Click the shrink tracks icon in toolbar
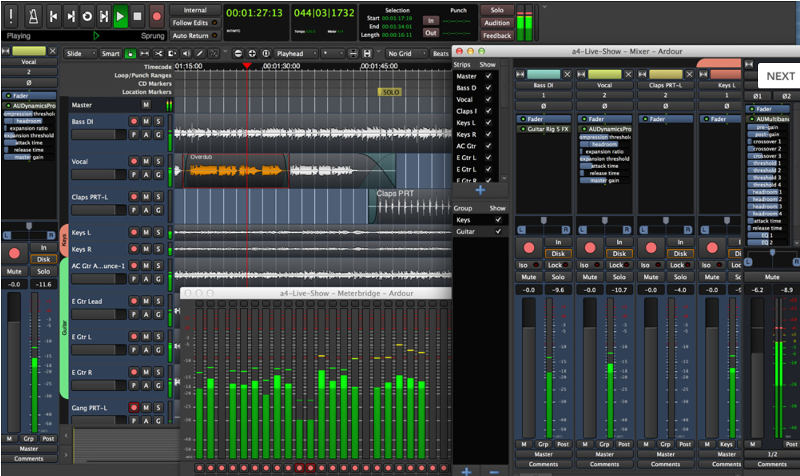Screen dimensions: 800x476 click(353, 54)
